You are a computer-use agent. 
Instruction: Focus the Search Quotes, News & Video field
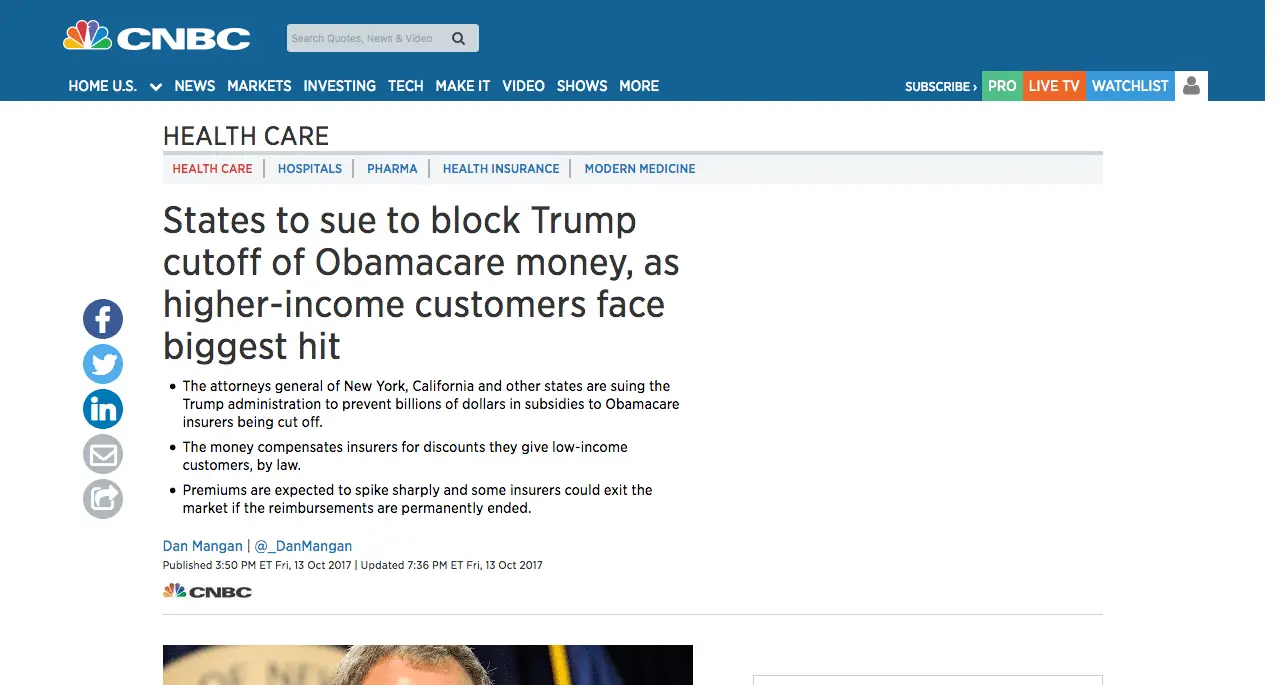(x=368, y=39)
